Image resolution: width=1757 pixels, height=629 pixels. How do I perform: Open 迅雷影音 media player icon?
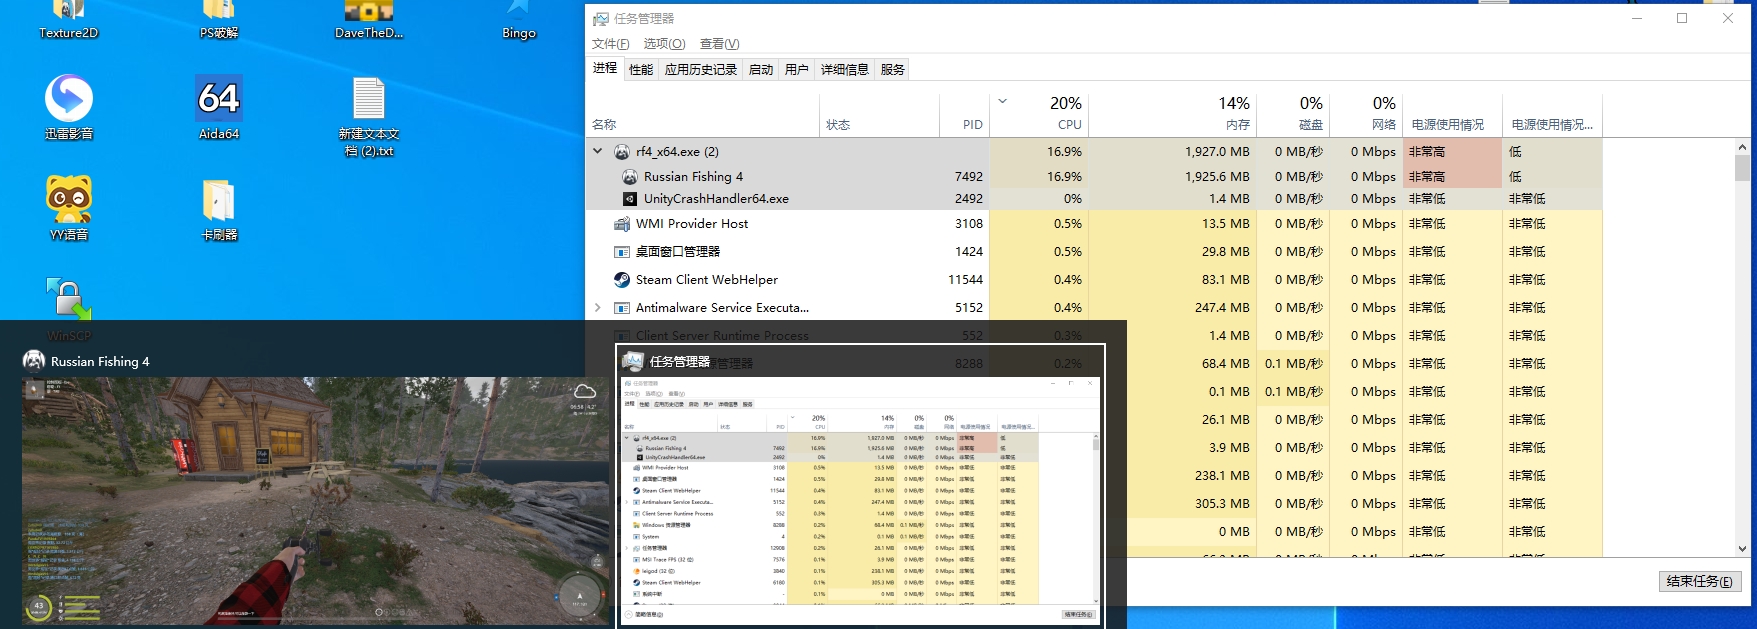(x=69, y=107)
